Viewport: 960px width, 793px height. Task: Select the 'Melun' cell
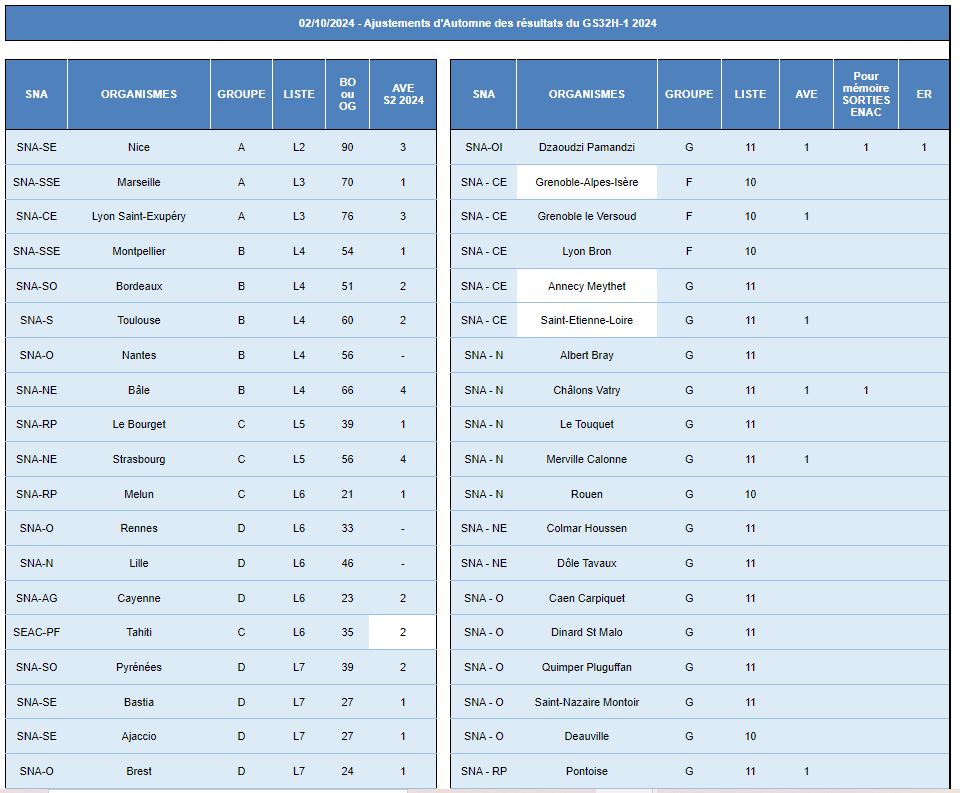pyautogui.click(x=139, y=494)
